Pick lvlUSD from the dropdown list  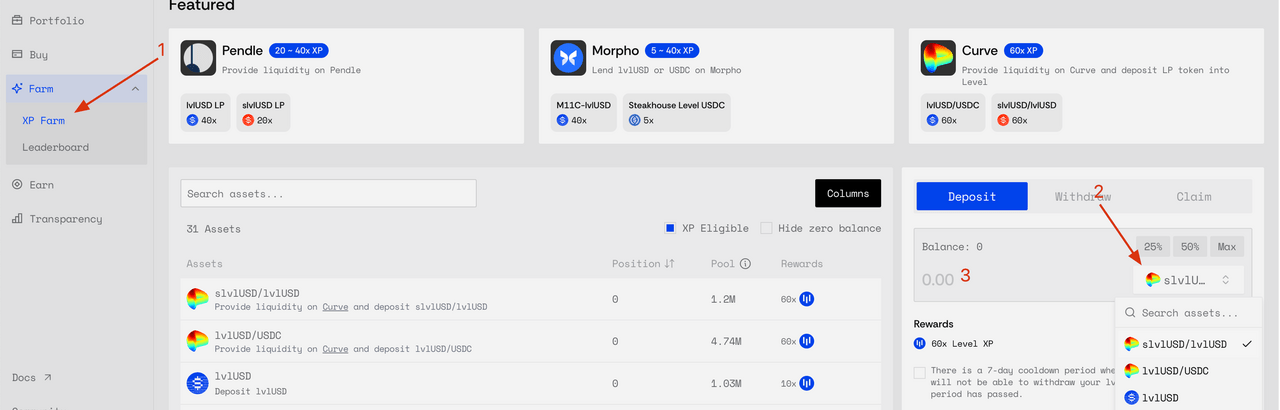(x=1187, y=397)
